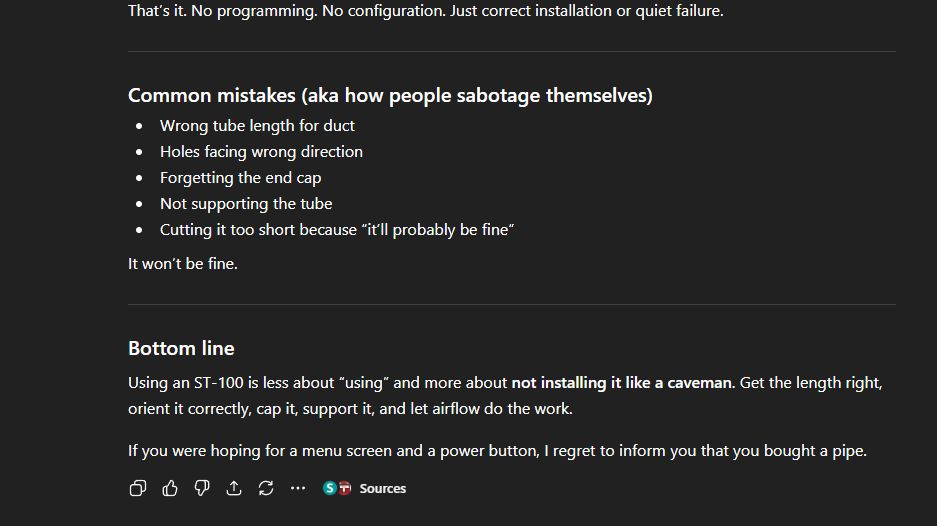Regenerate the response with the circular arrows icon
This screenshot has height=526, width=937.
tap(266, 488)
